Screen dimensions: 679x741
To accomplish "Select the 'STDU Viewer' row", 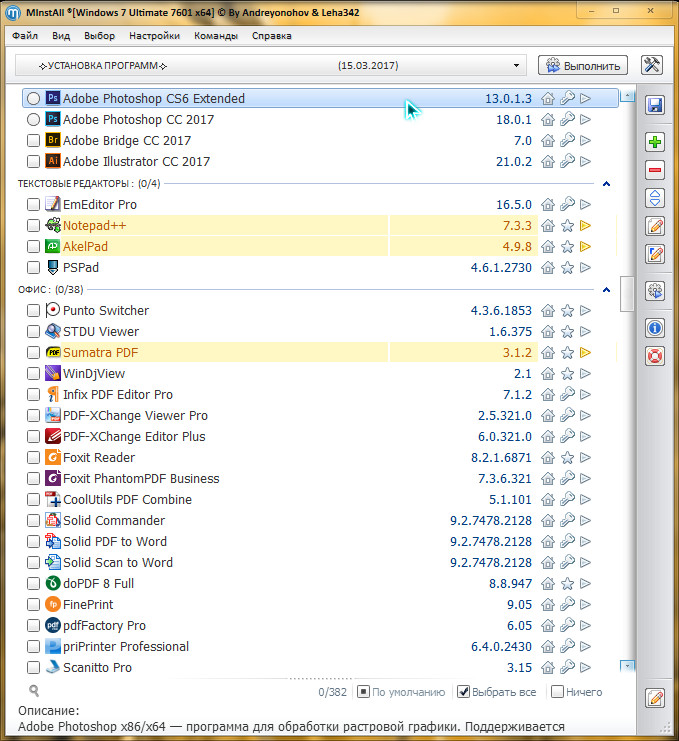I will pos(320,332).
